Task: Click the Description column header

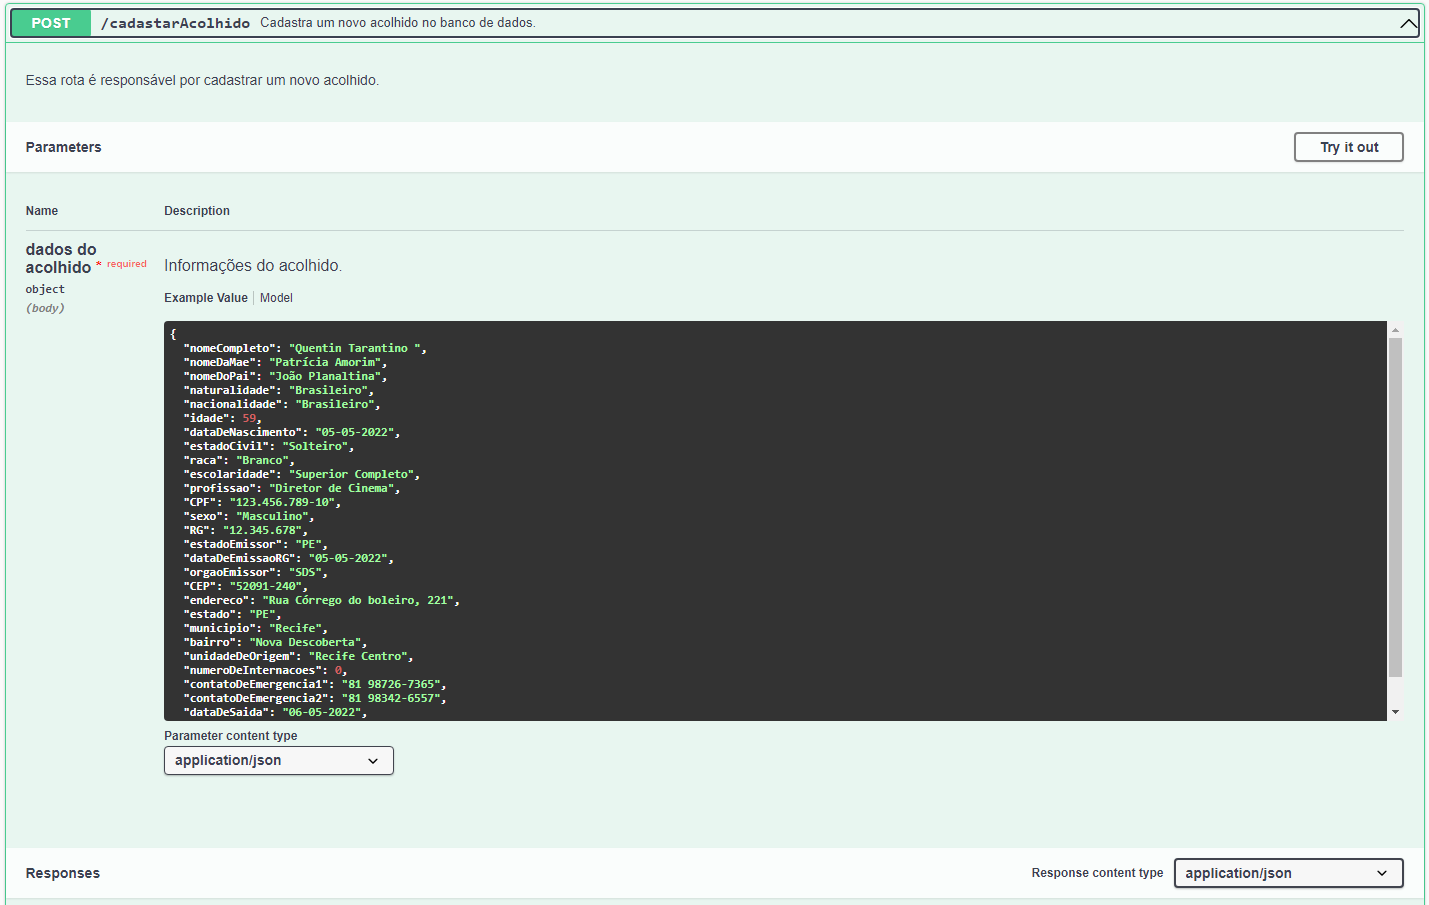Action: (x=197, y=211)
